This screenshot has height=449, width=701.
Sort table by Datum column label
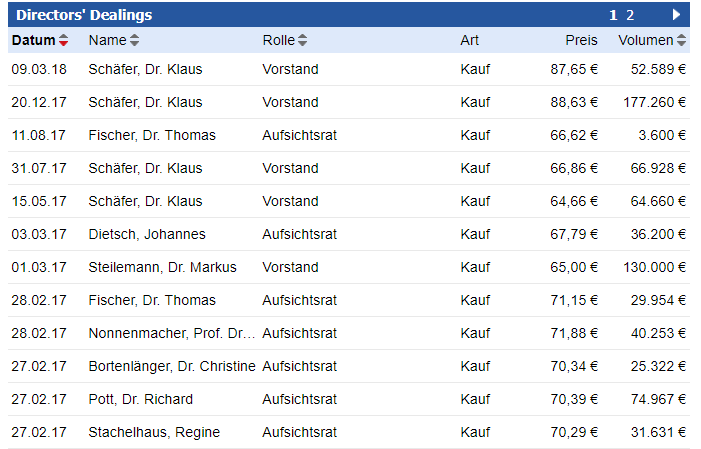(x=33, y=41)
